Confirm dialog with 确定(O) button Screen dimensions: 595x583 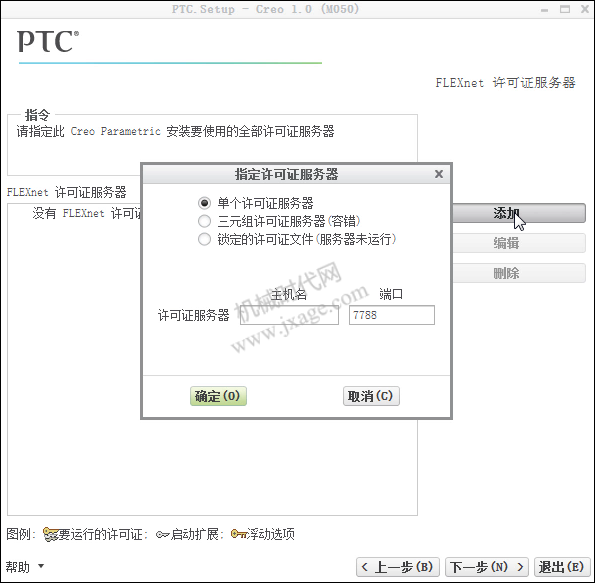pyautogui.click(x=218, y=396)
